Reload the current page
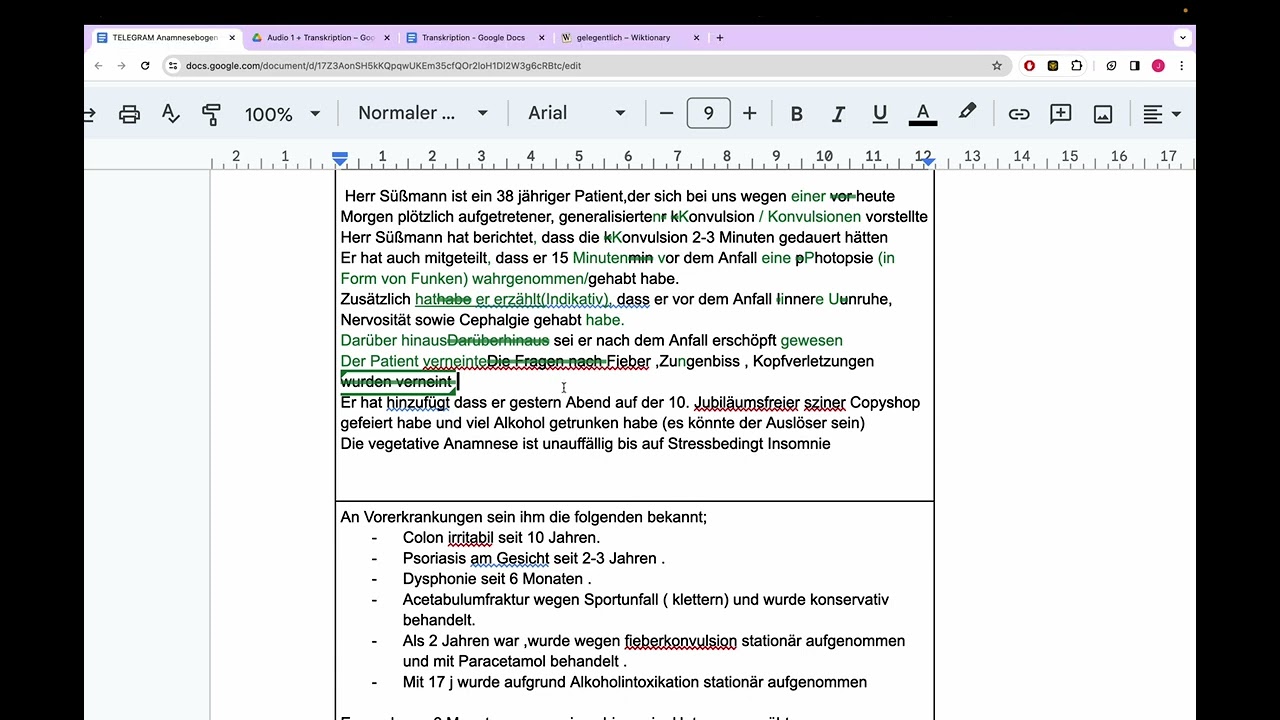The height and width of the screenshot is (720, 1280). tap(145, 66)
